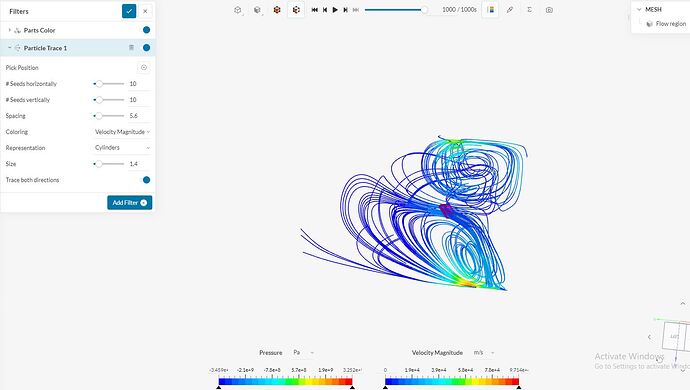The width and height of the screenshot is (690, 390).
Task: Collapse the Particle Trace 1 filter
Action: coord(10,48)
